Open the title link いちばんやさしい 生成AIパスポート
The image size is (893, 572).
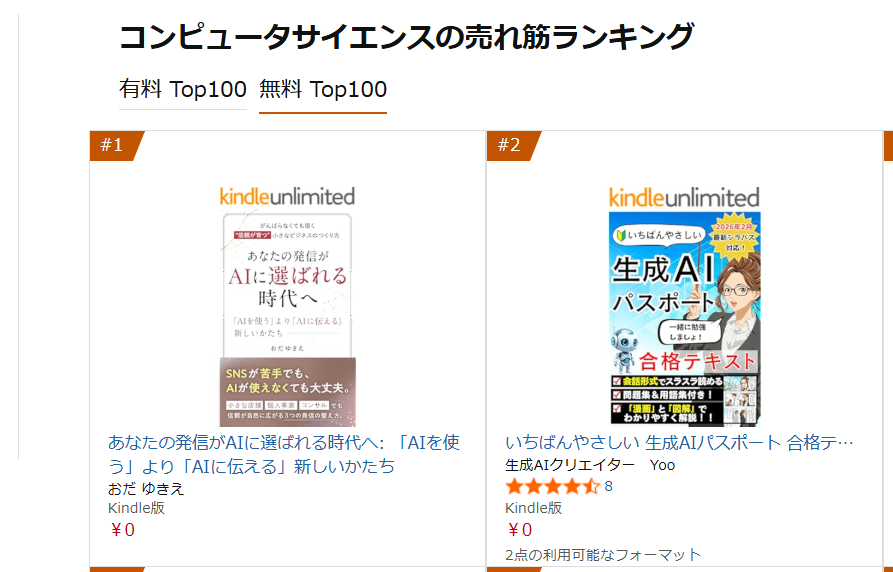pyautogui.click(x=679, y=442)
